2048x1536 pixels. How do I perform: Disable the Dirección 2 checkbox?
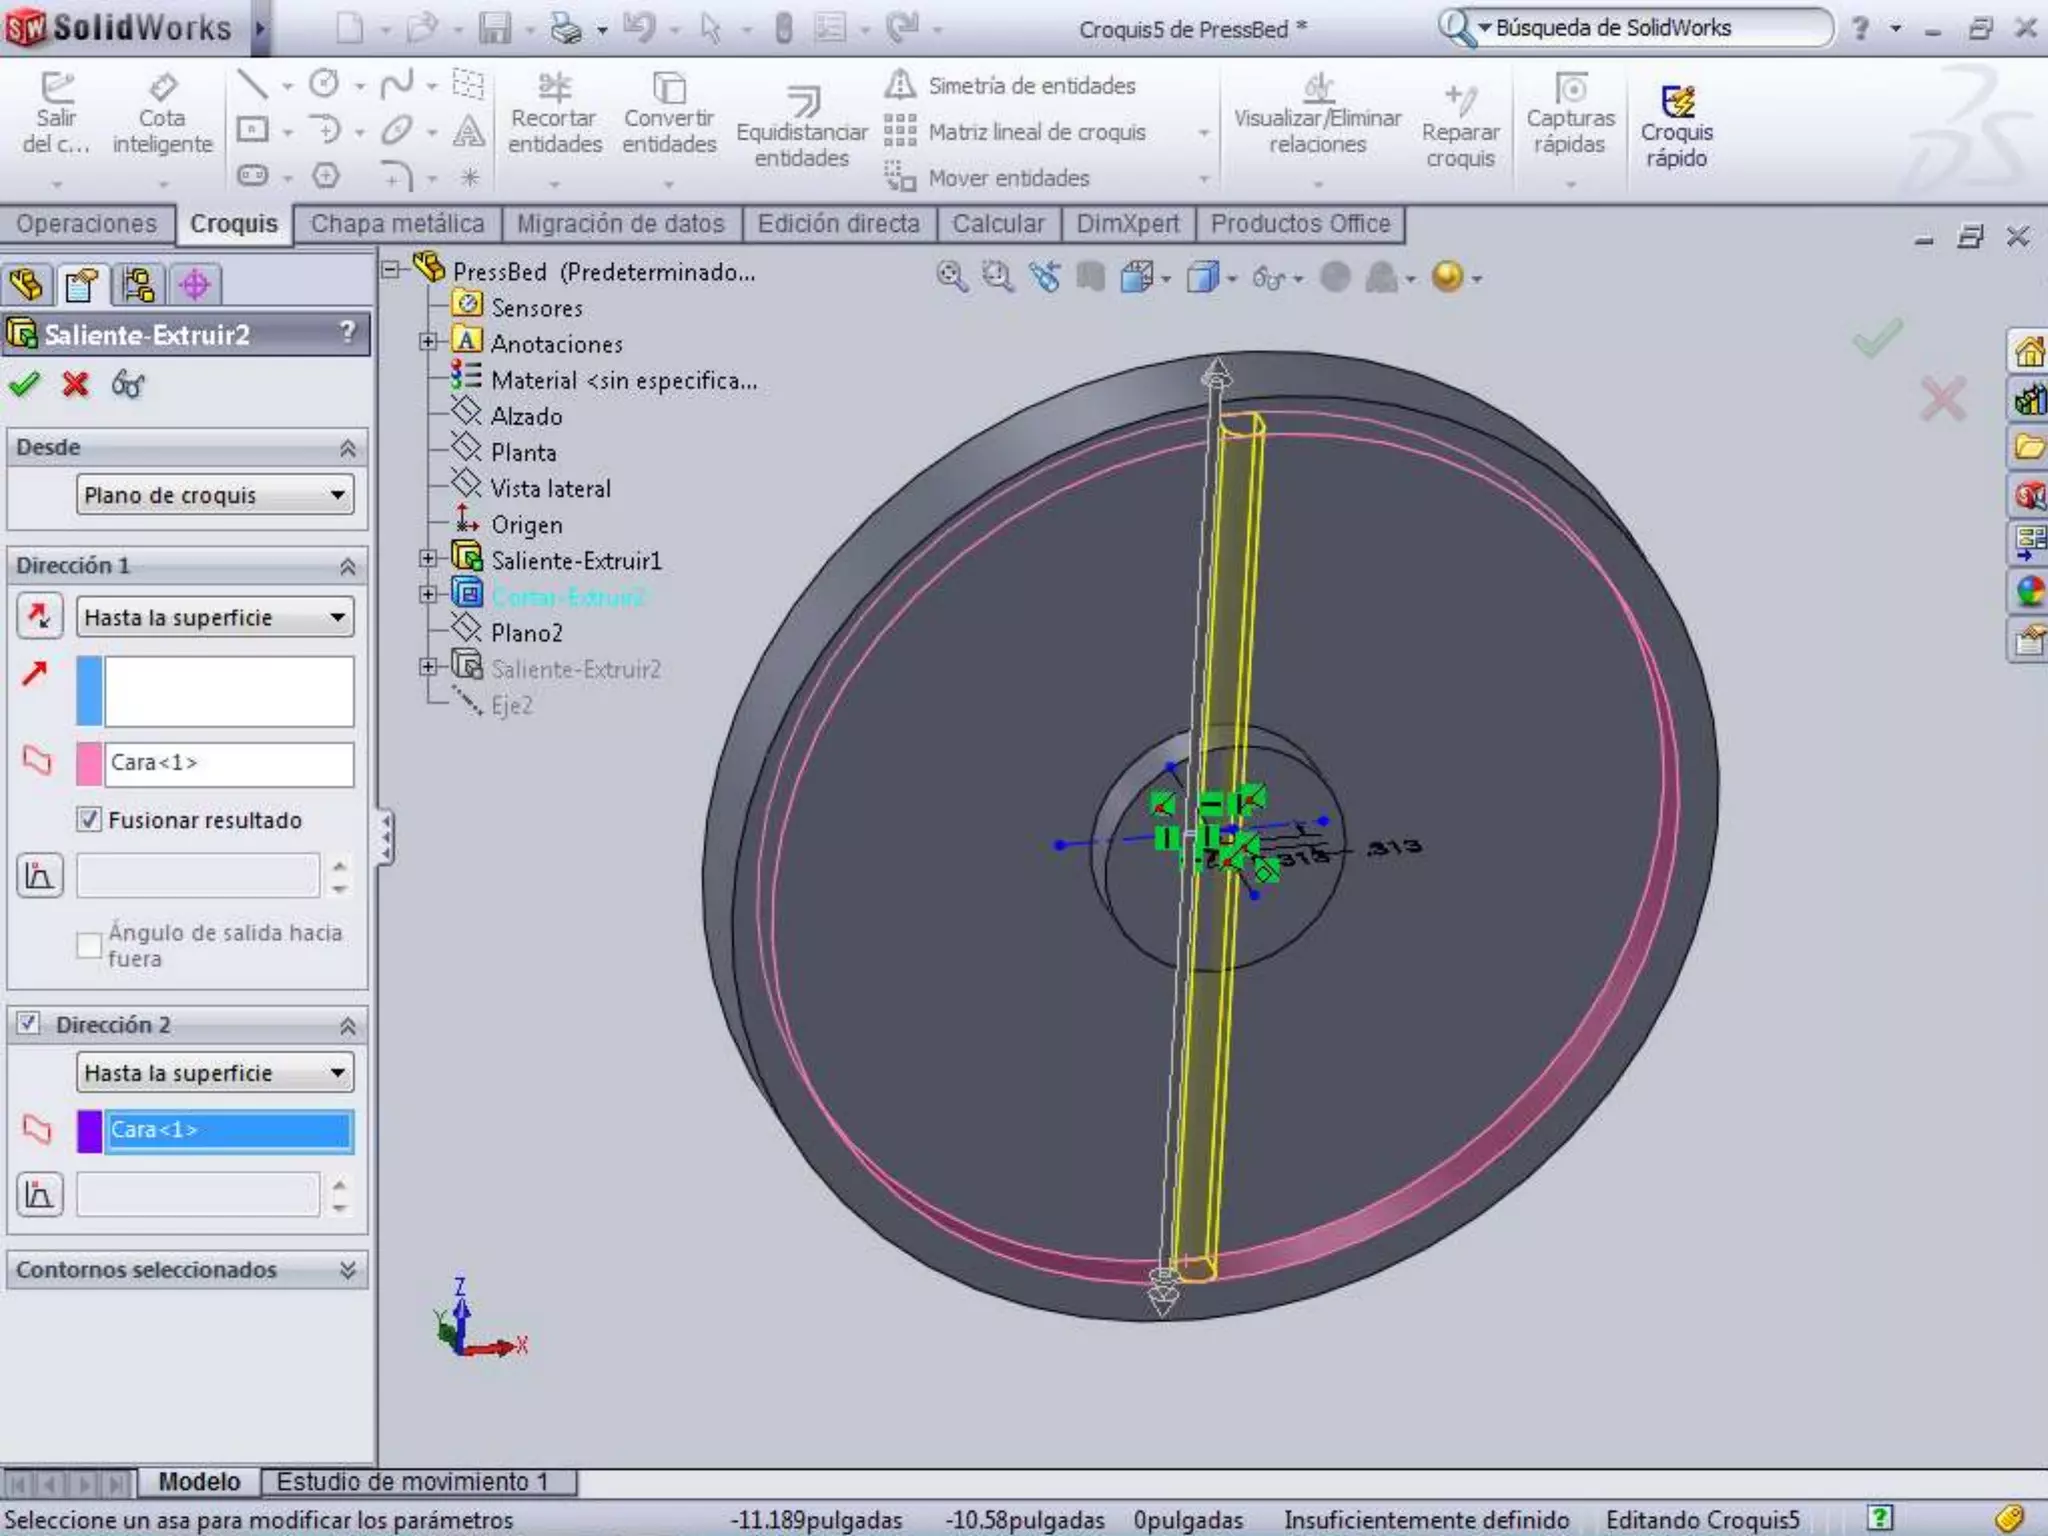tap(29, 1023)
